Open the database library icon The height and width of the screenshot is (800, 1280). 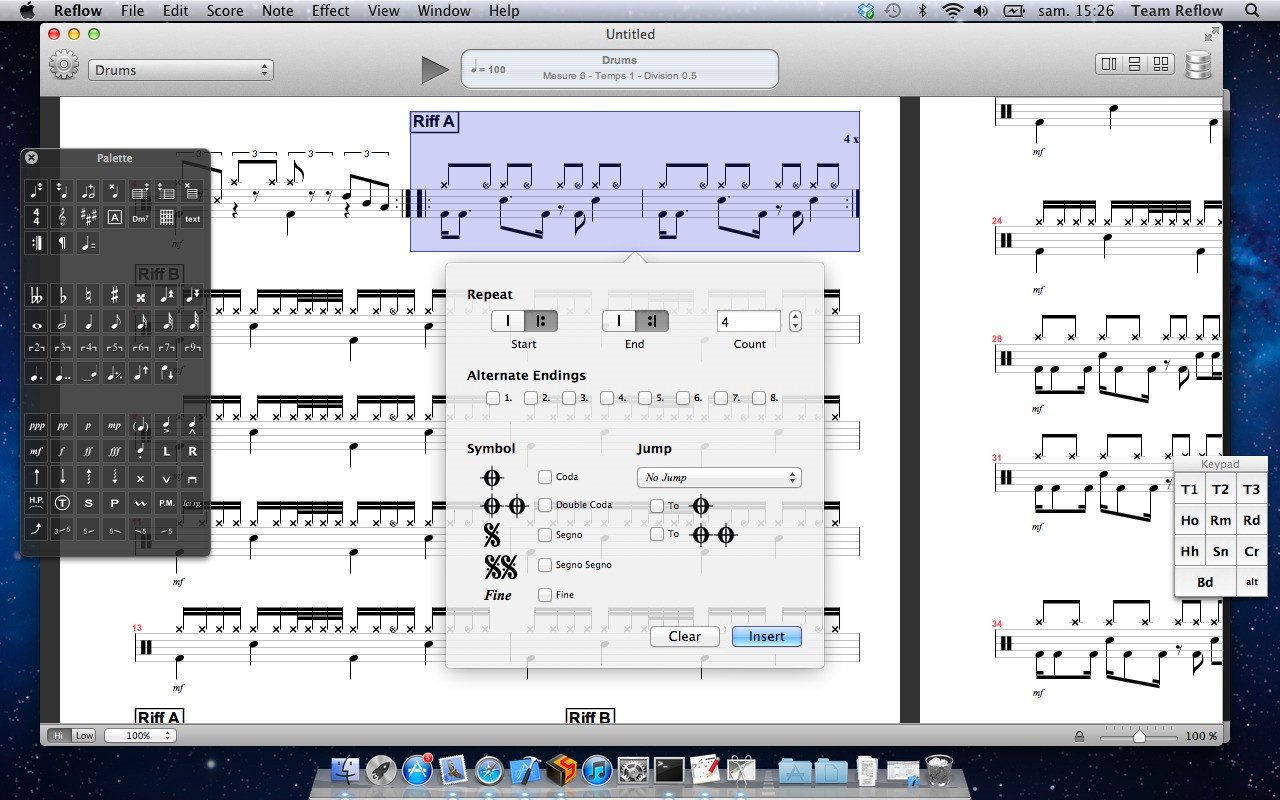[1198, 65]
